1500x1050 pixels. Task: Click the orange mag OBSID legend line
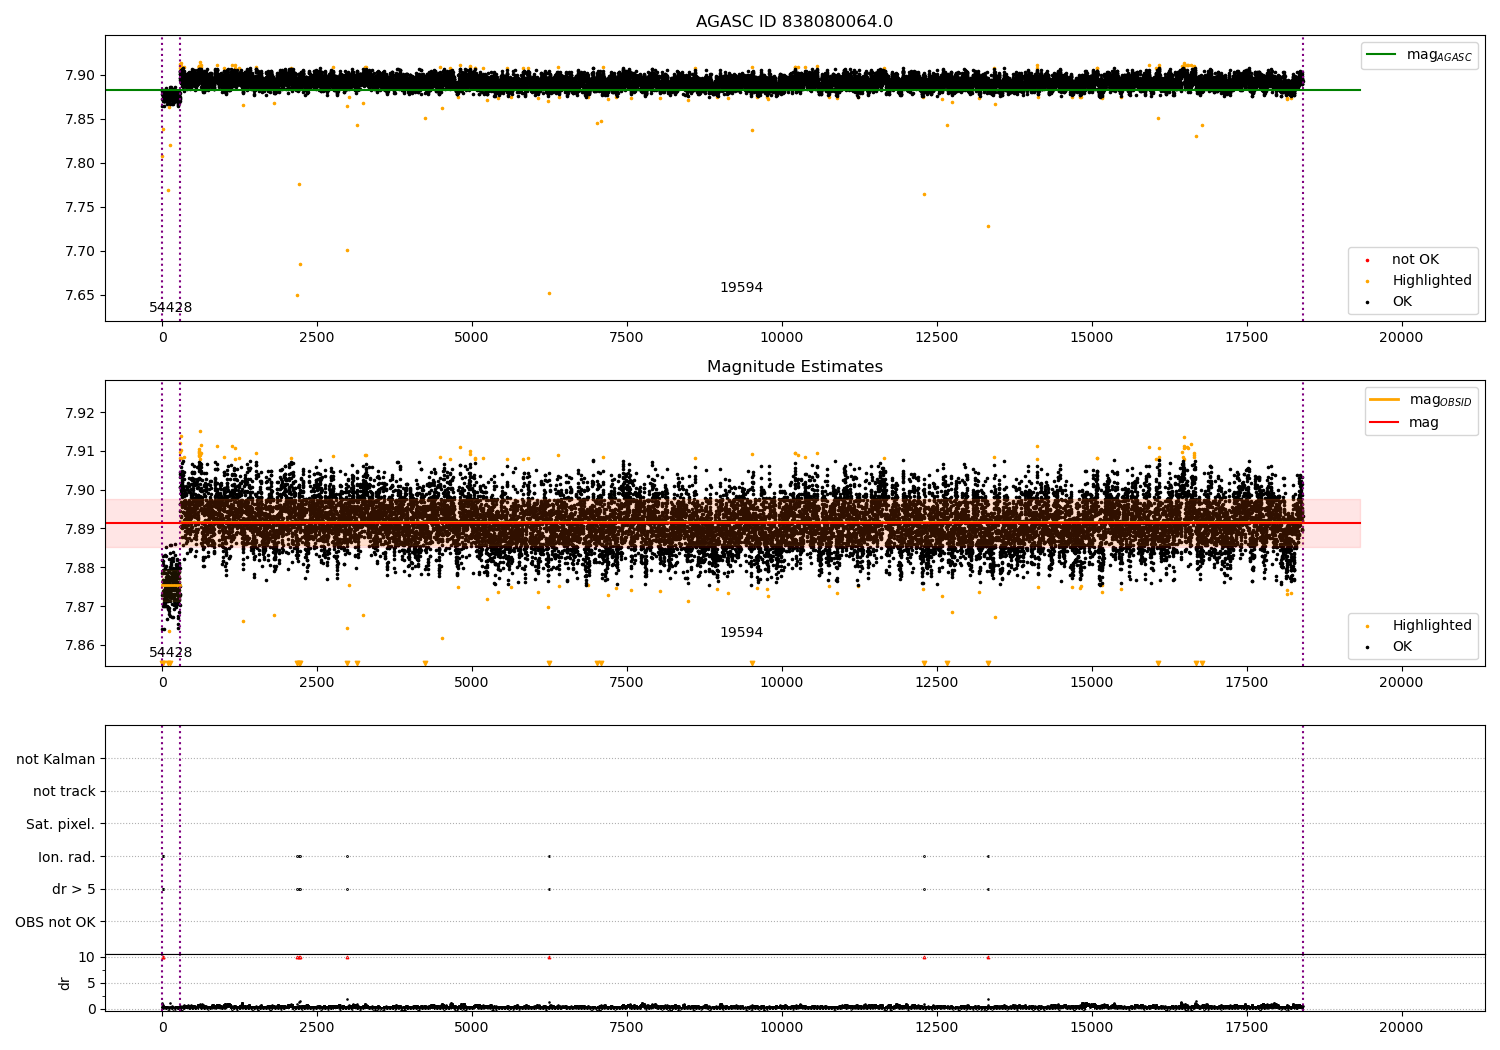click(x=1385, y=400)
